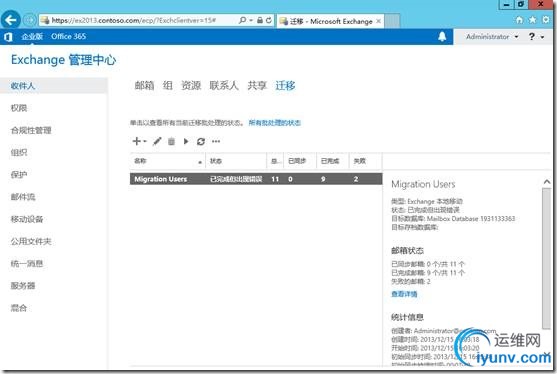Screen dimensions: 557x374
Task: Select 合规性管理 in left navigation
Action: tap(31, 130)
